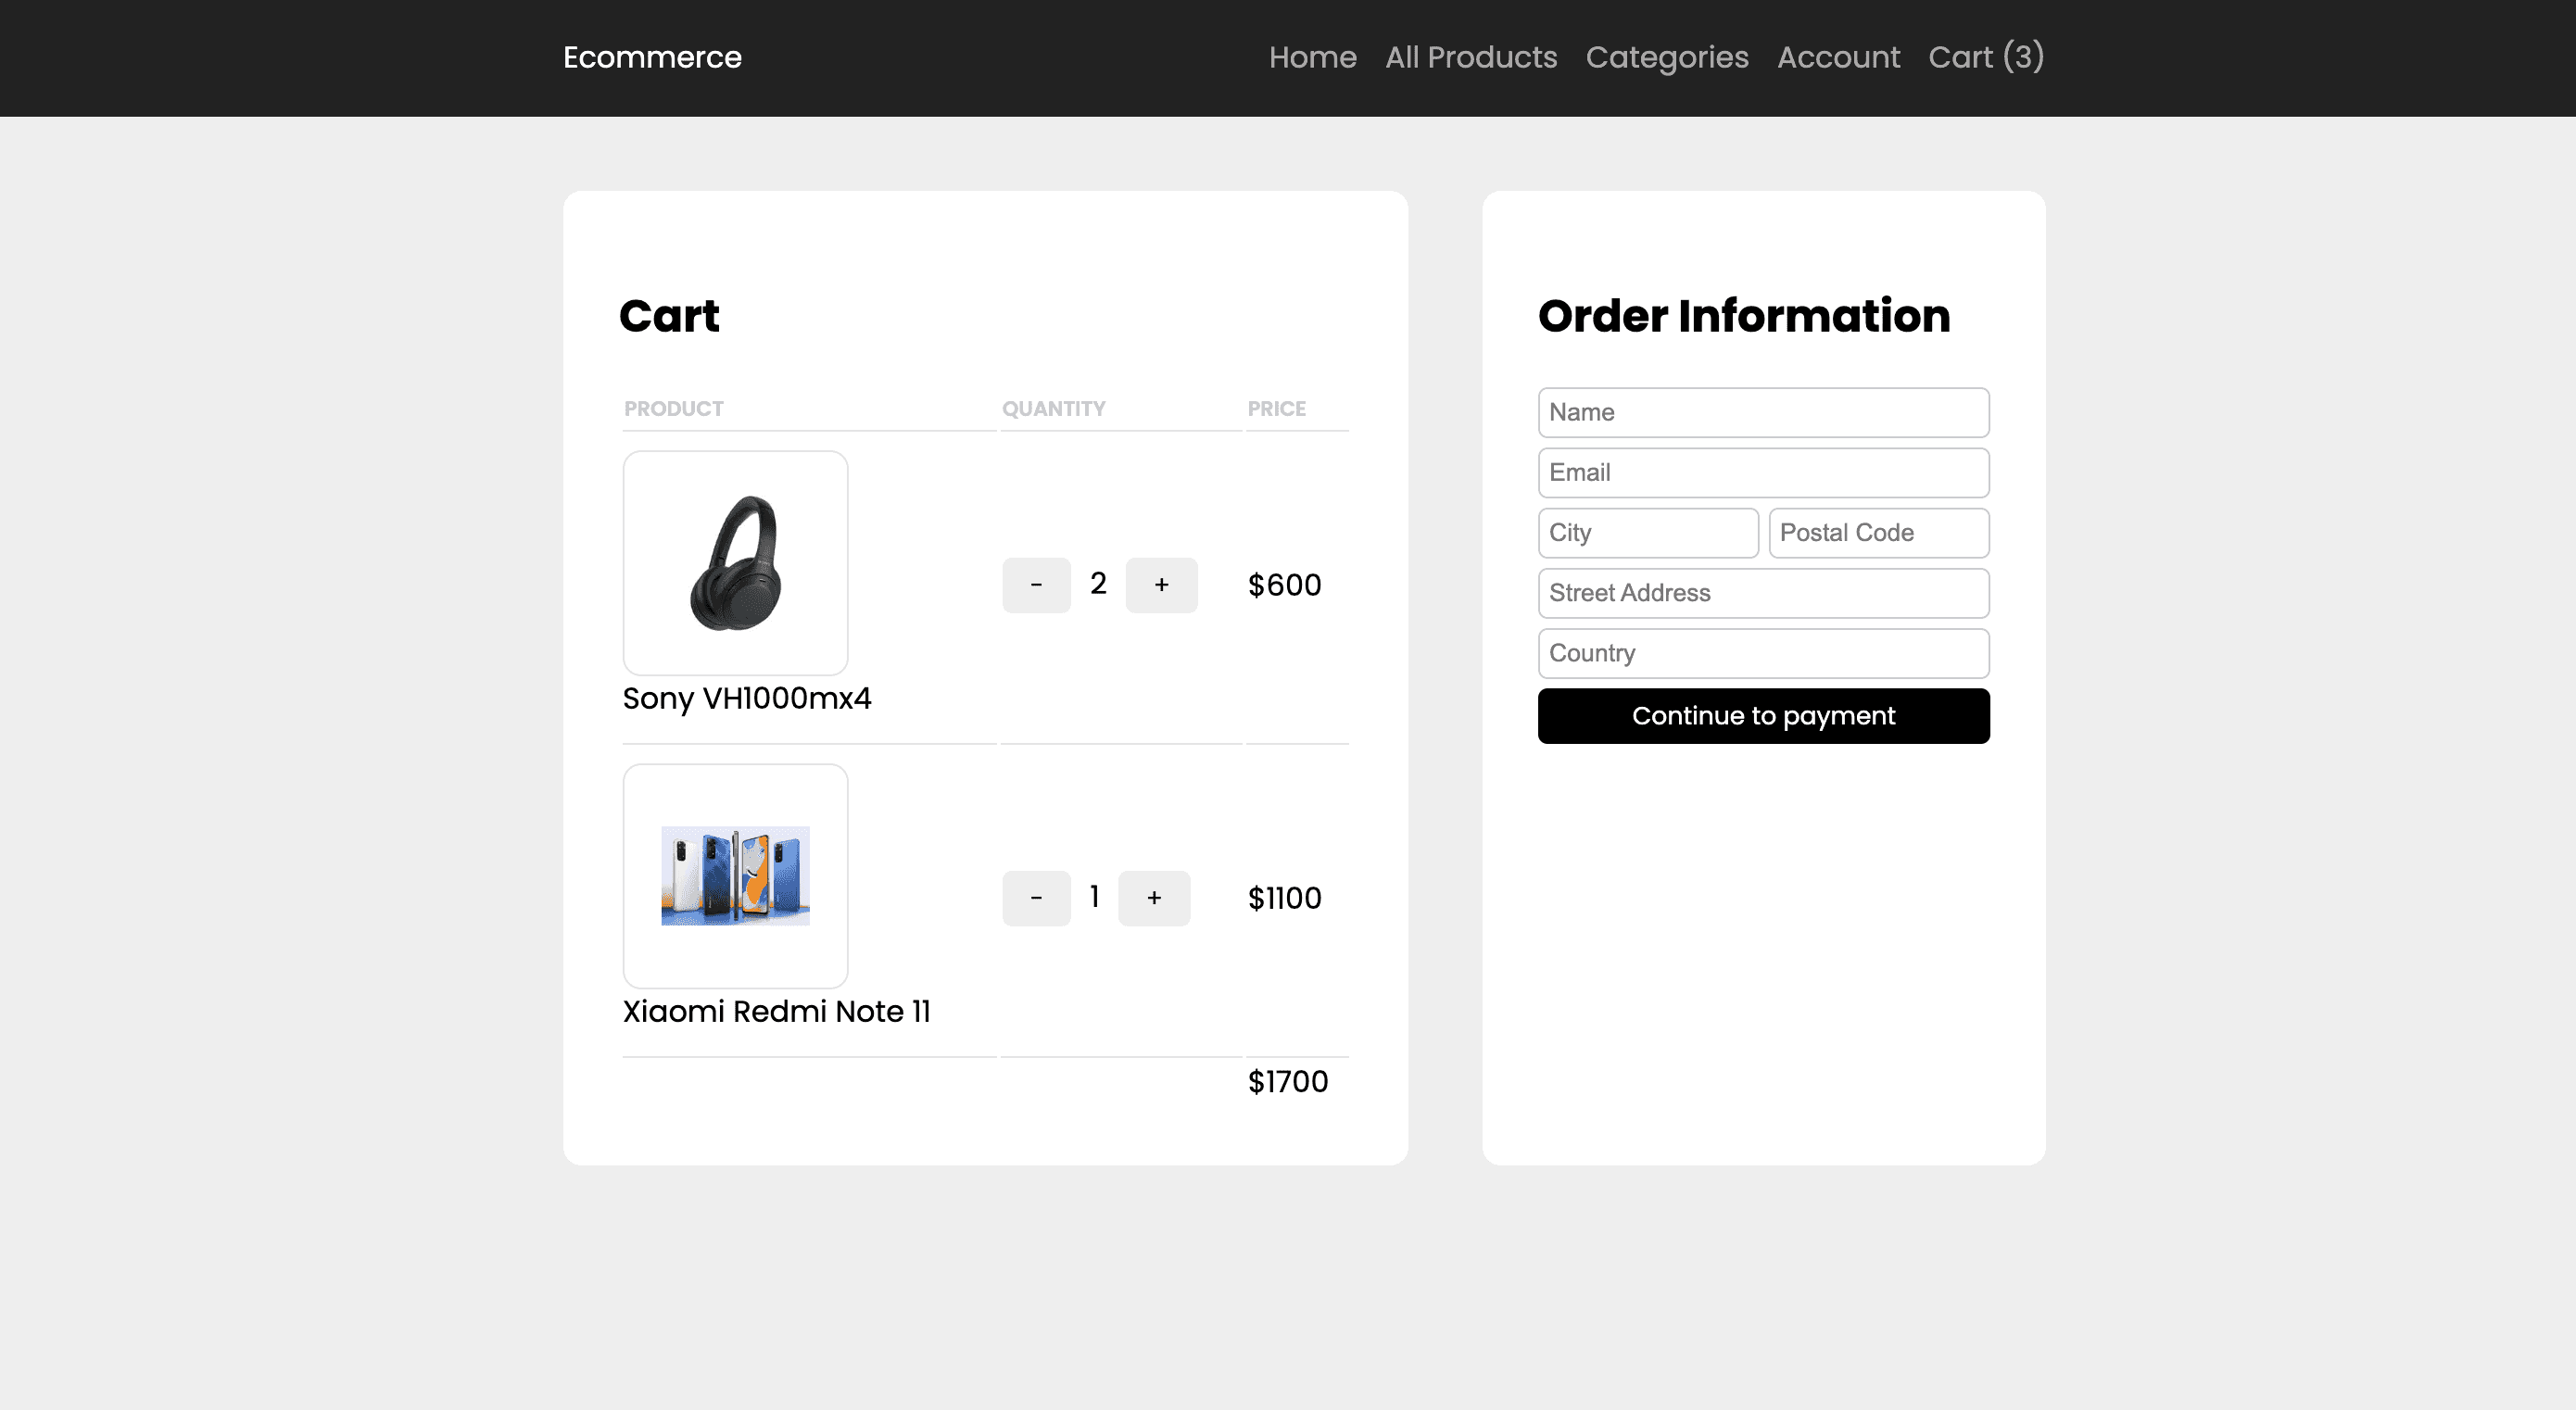Viewport: 2576px width, 1410px height.
Task: Open the Categories page
Action: 1667,57
